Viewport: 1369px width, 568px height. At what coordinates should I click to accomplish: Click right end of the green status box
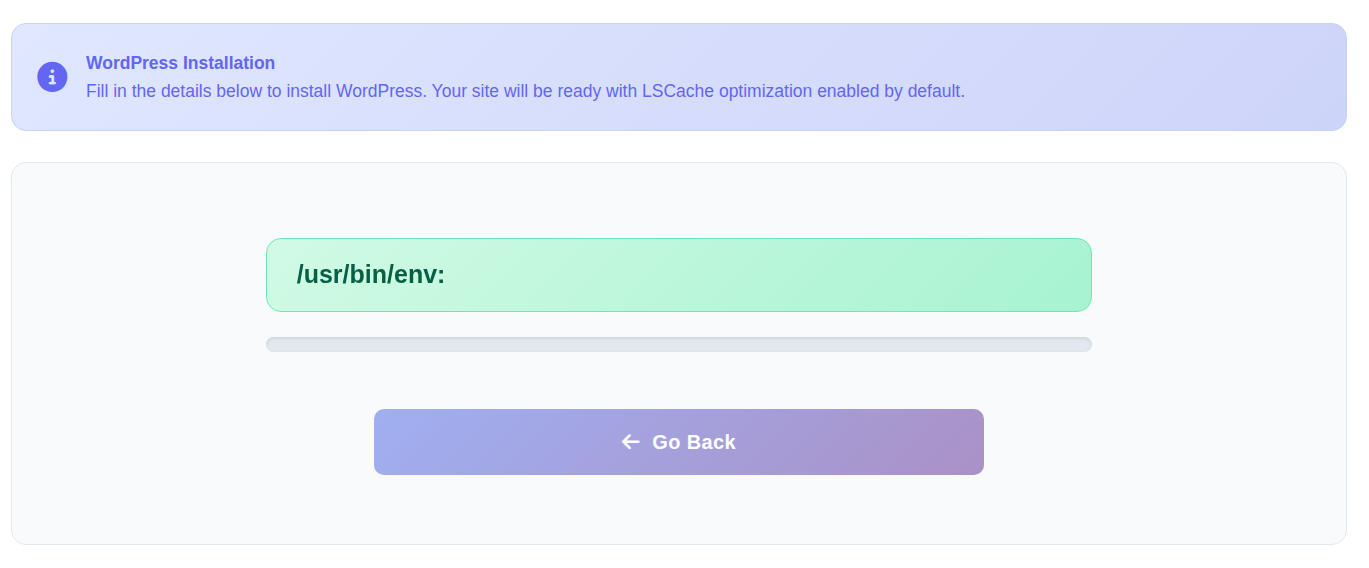pyautogui.click(x=1060, y=275)
